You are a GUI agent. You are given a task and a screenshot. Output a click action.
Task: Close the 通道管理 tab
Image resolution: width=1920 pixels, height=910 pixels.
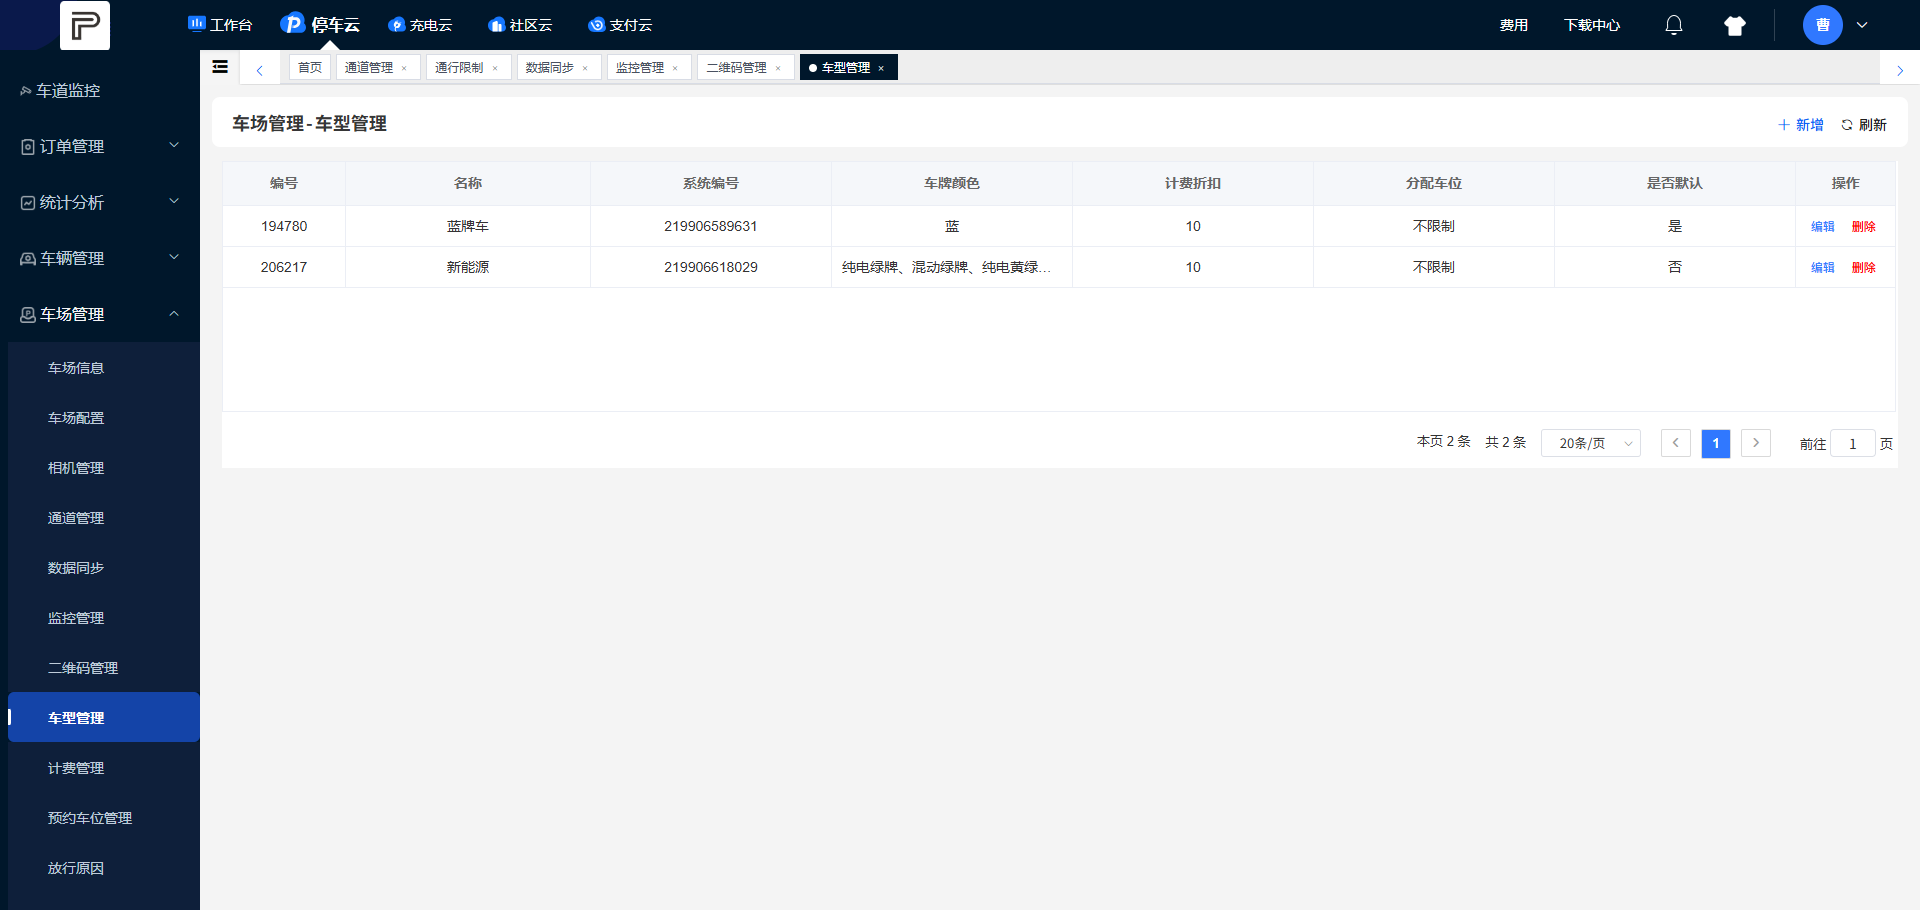[x=404, y=68]
